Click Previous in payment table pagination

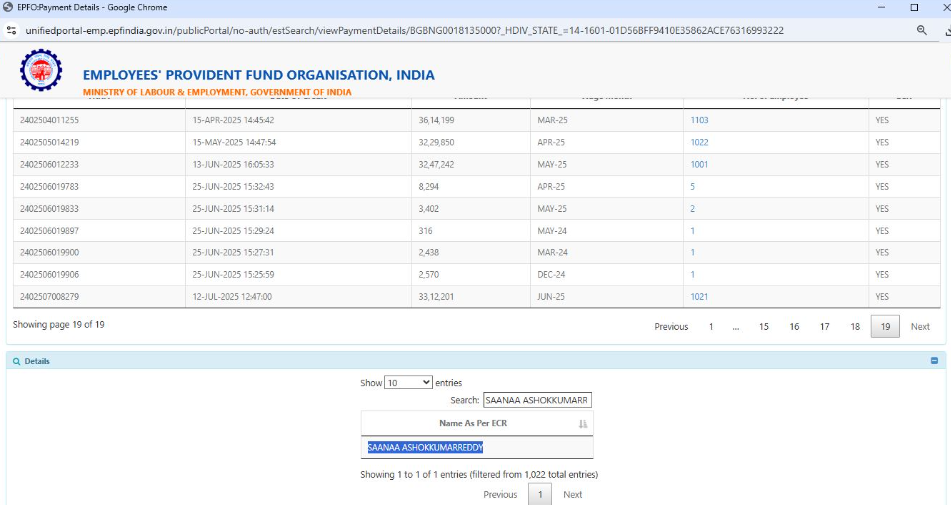(x=671, y=327)
